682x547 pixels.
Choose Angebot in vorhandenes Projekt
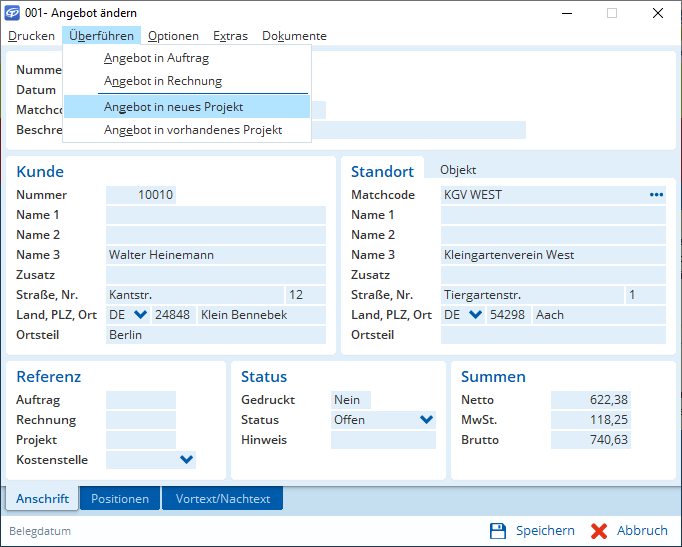193,130
